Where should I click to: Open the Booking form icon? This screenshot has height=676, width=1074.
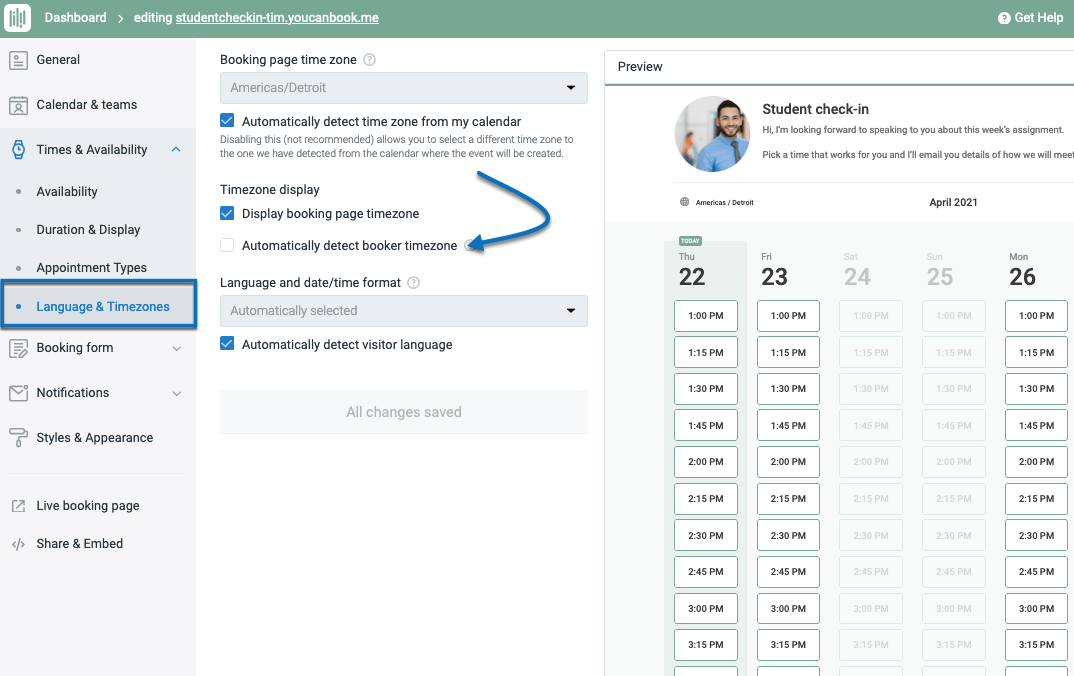pos(17,348)
